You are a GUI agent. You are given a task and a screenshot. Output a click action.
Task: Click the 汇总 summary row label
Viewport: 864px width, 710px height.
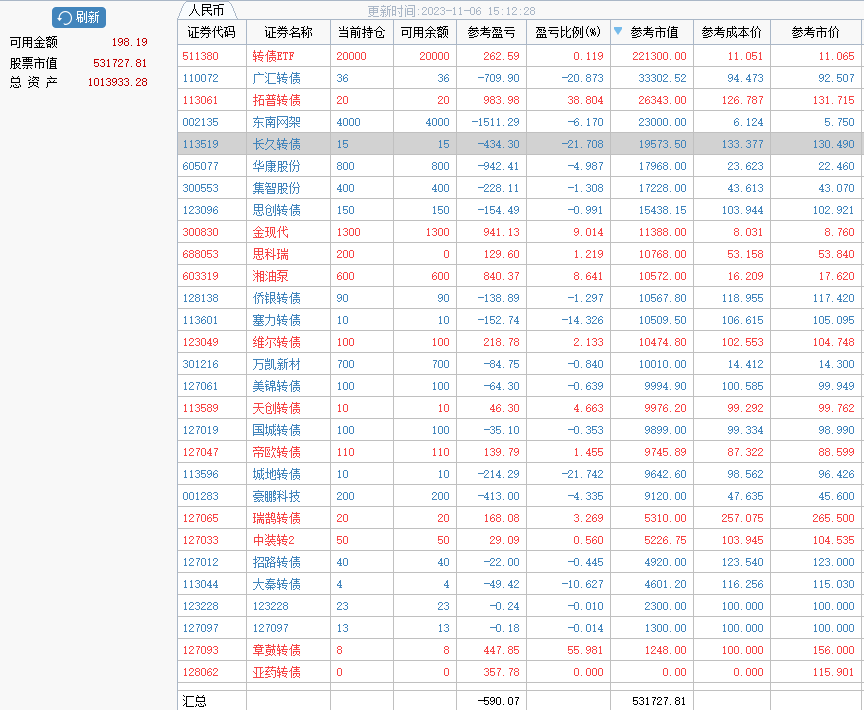(195, 701)
